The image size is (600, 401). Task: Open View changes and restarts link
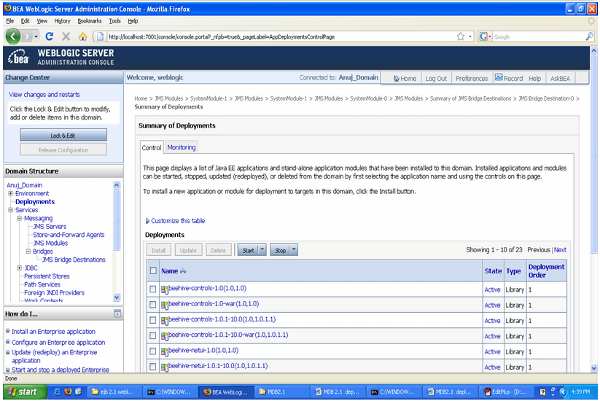click(44, 95)
